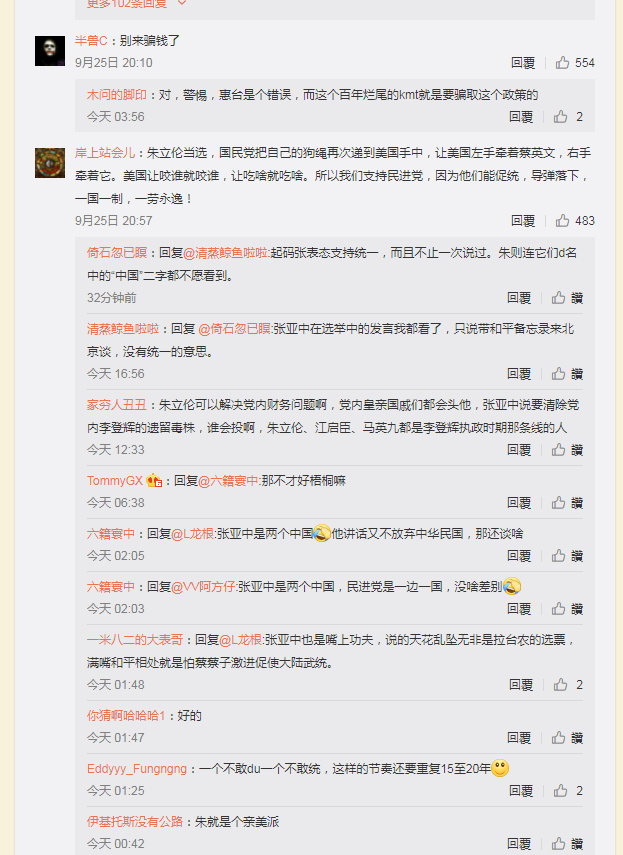Click TommyGX's membership badge icon

click(x=154, y=480)
